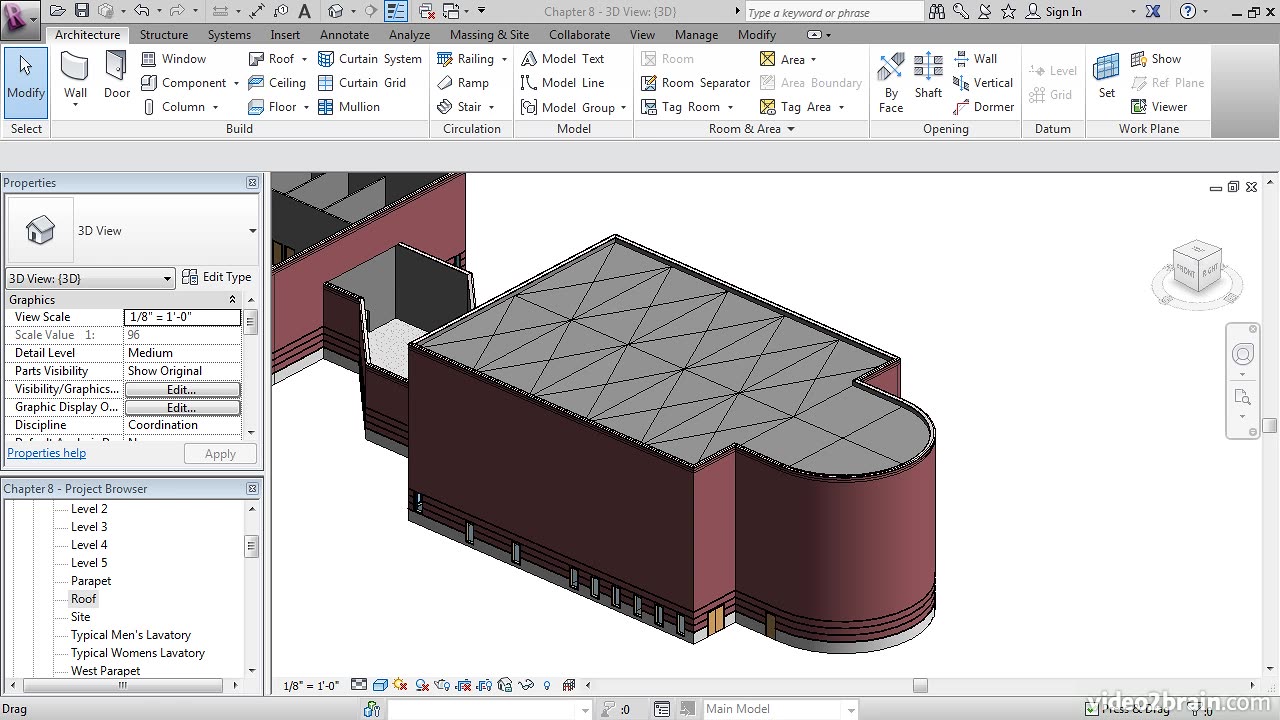
Task: Open the Floor dropdown arrow
Action: click(x=305, y=107)
